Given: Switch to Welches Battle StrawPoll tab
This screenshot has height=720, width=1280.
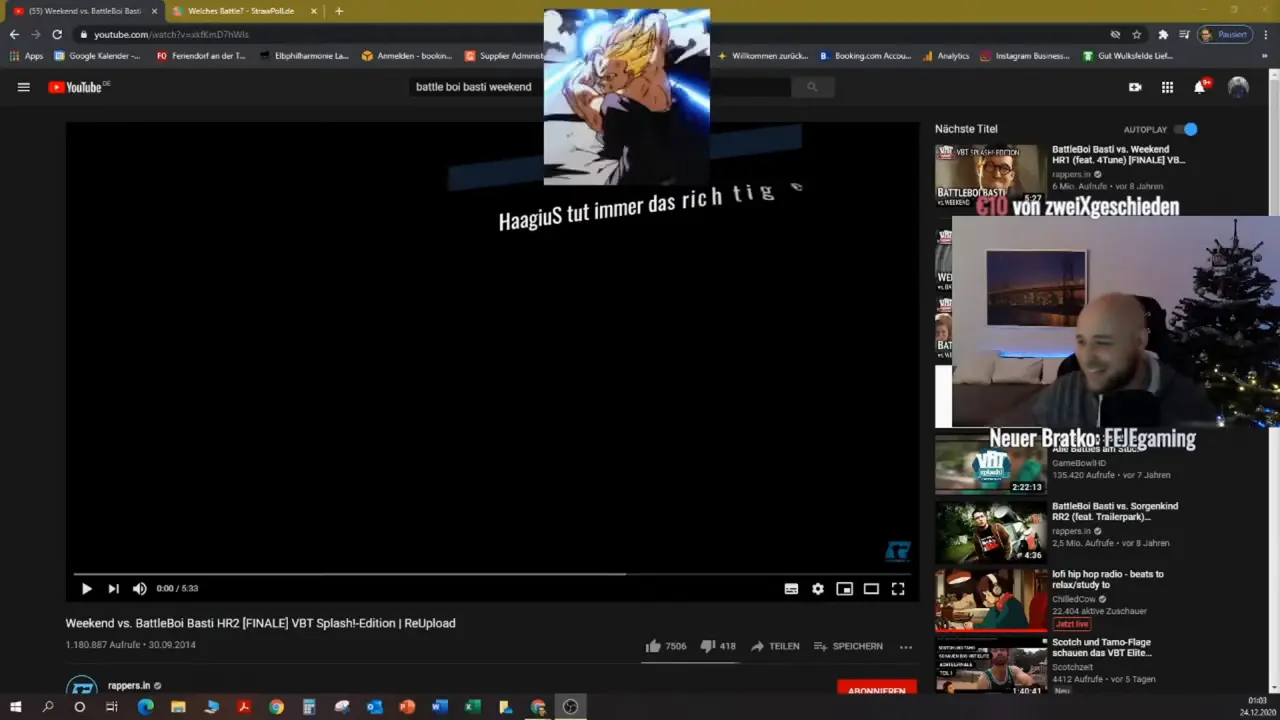Looking at the screenshot, I should pos(240,11).
